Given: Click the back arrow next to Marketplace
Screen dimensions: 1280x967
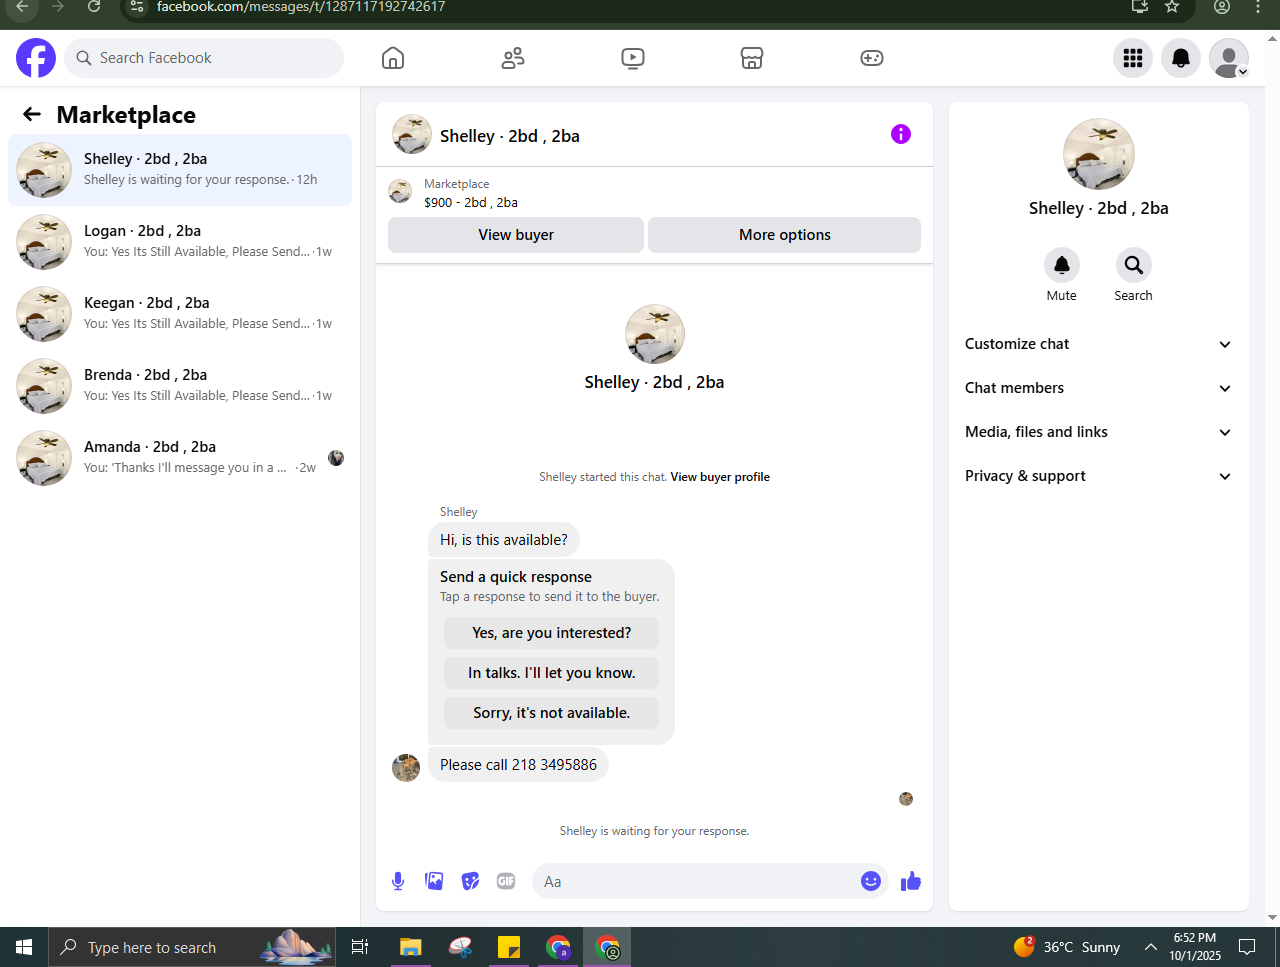Looking at the screenshot, I should (32, 114).
